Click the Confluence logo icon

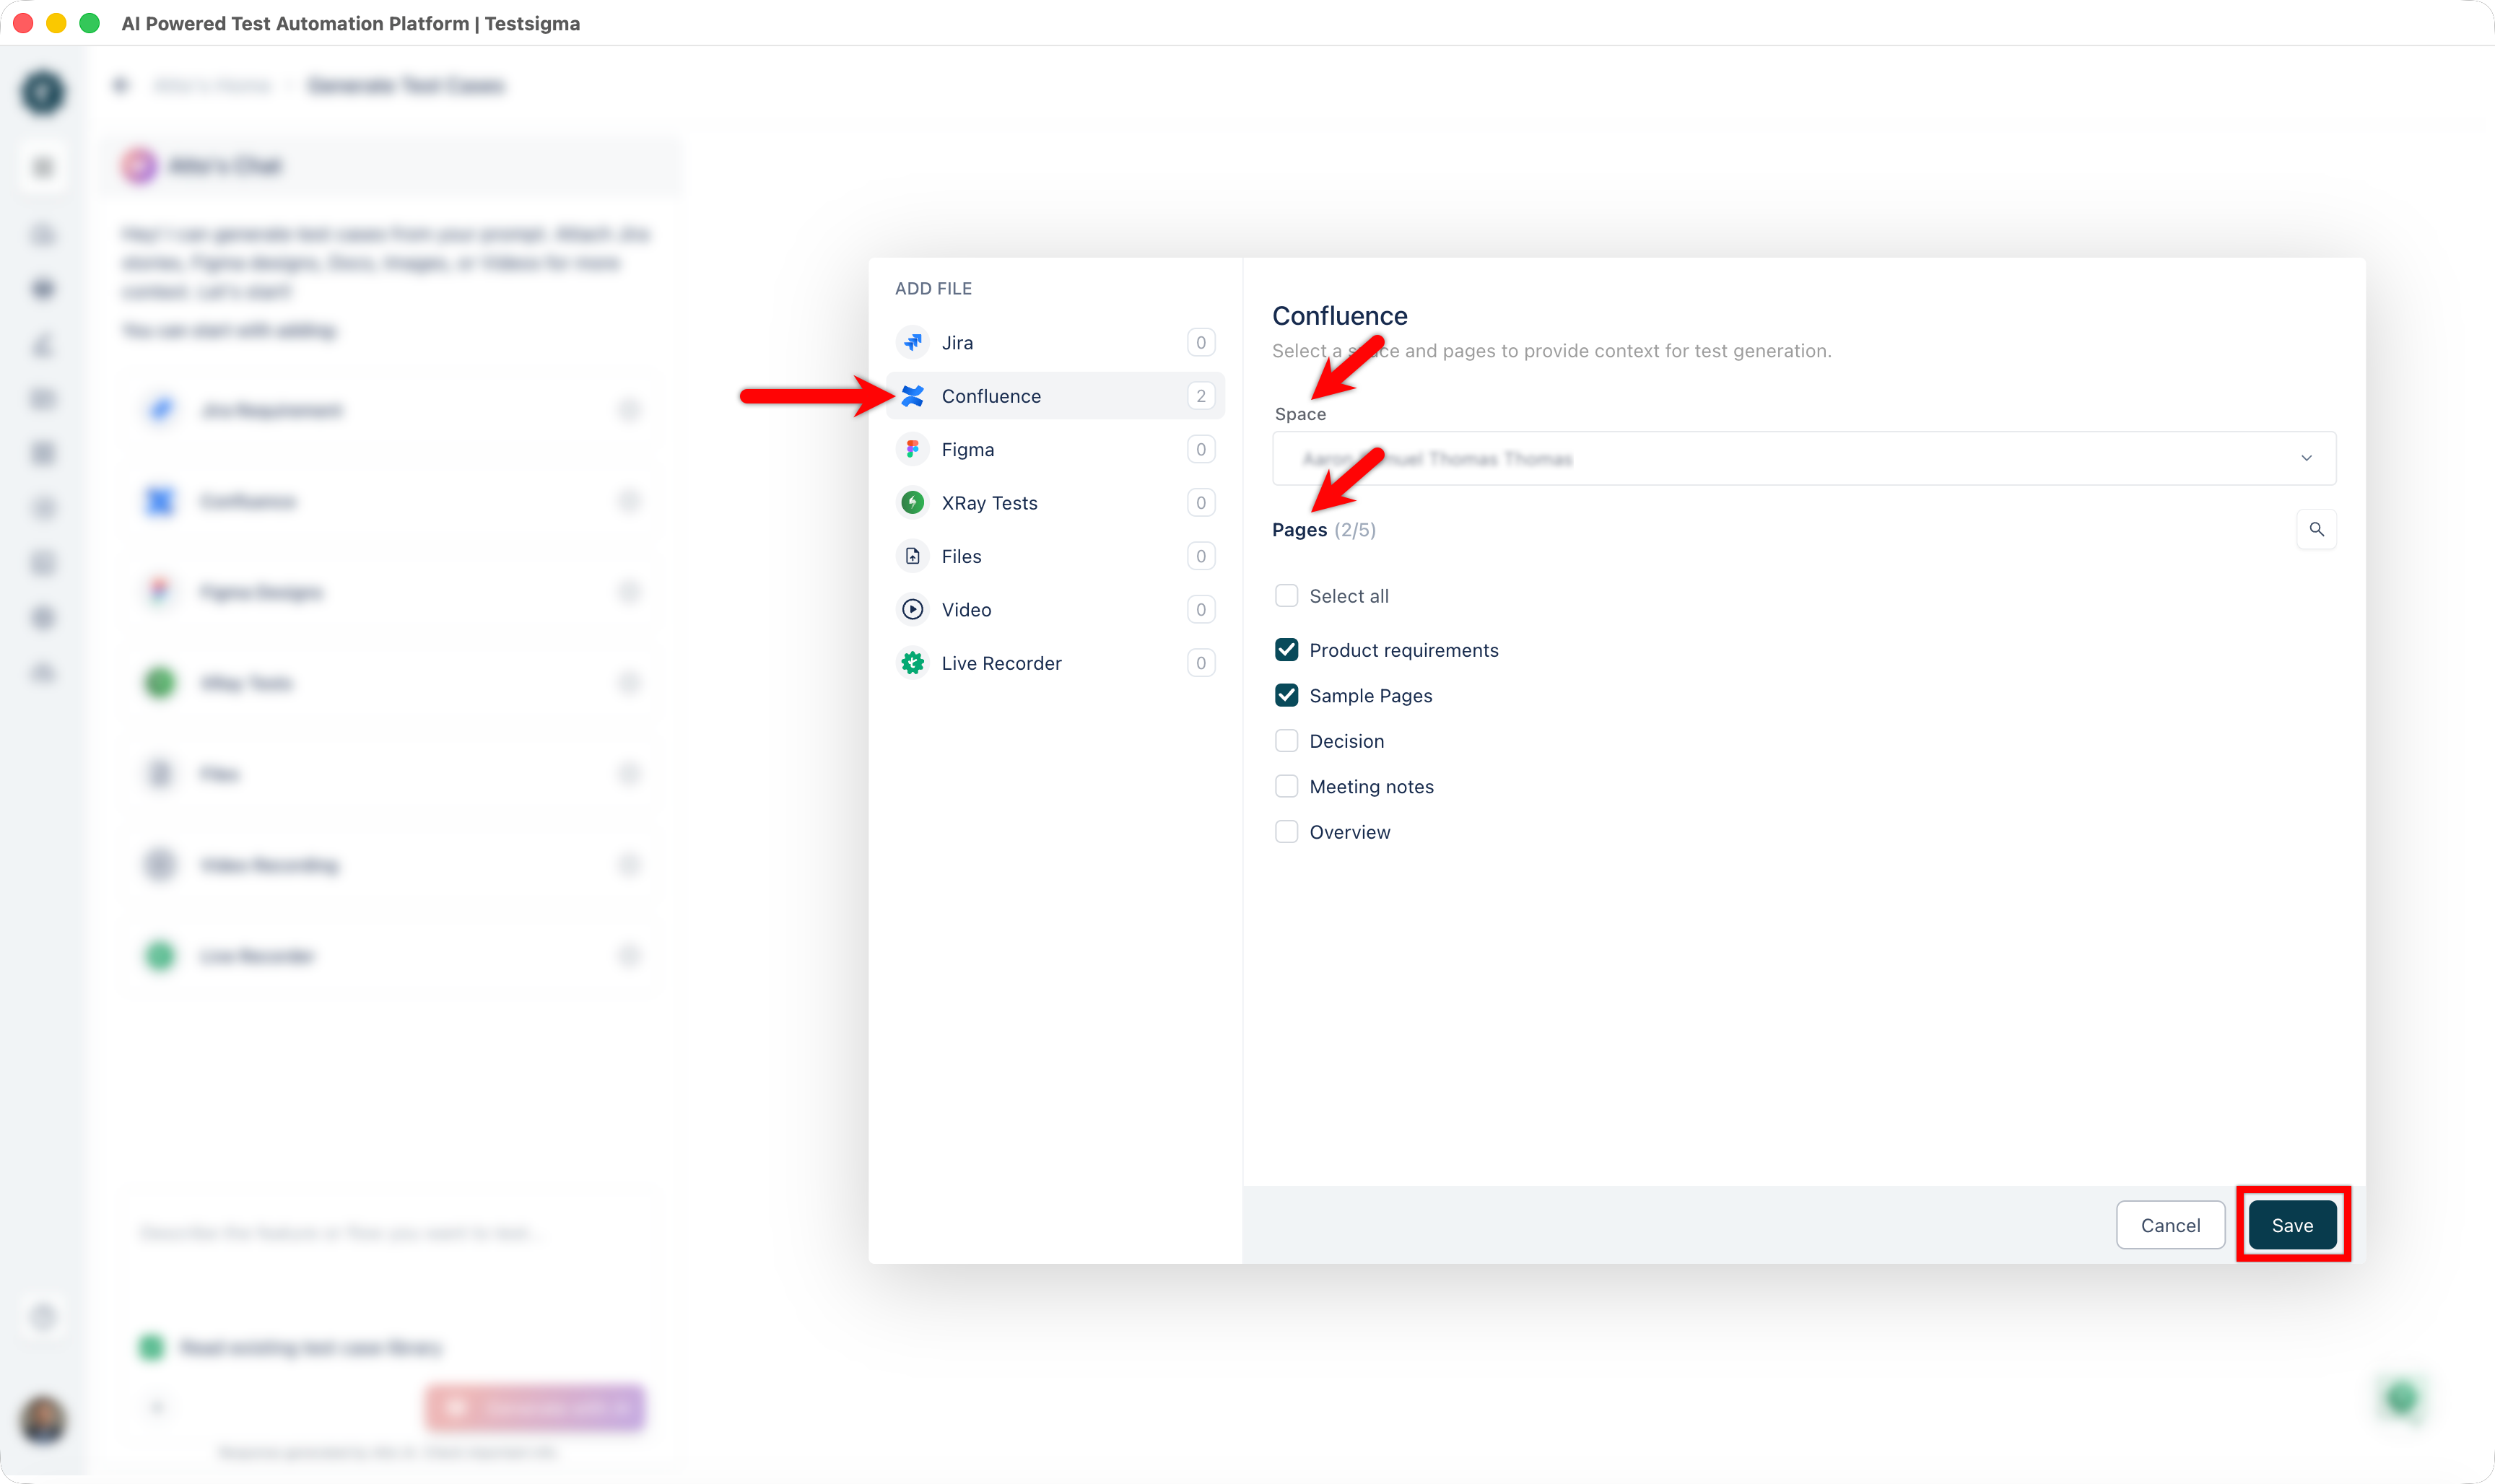(x=912, y=396)
